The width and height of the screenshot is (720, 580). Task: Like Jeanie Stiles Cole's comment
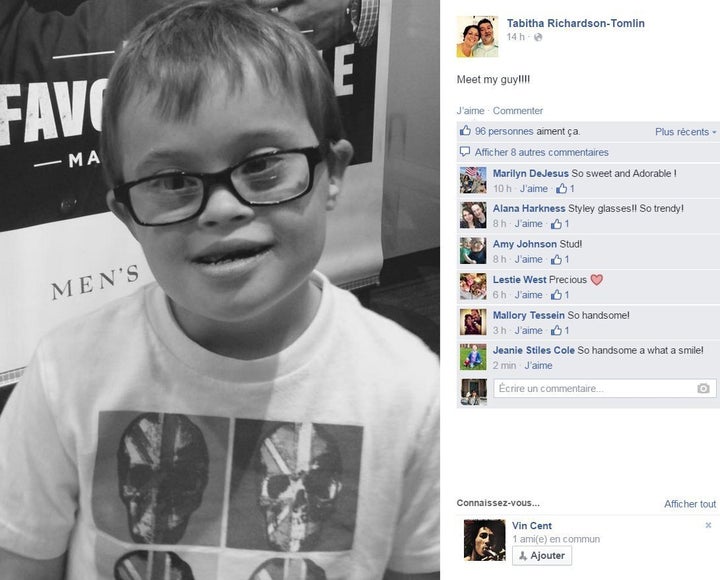coord(538,366)
